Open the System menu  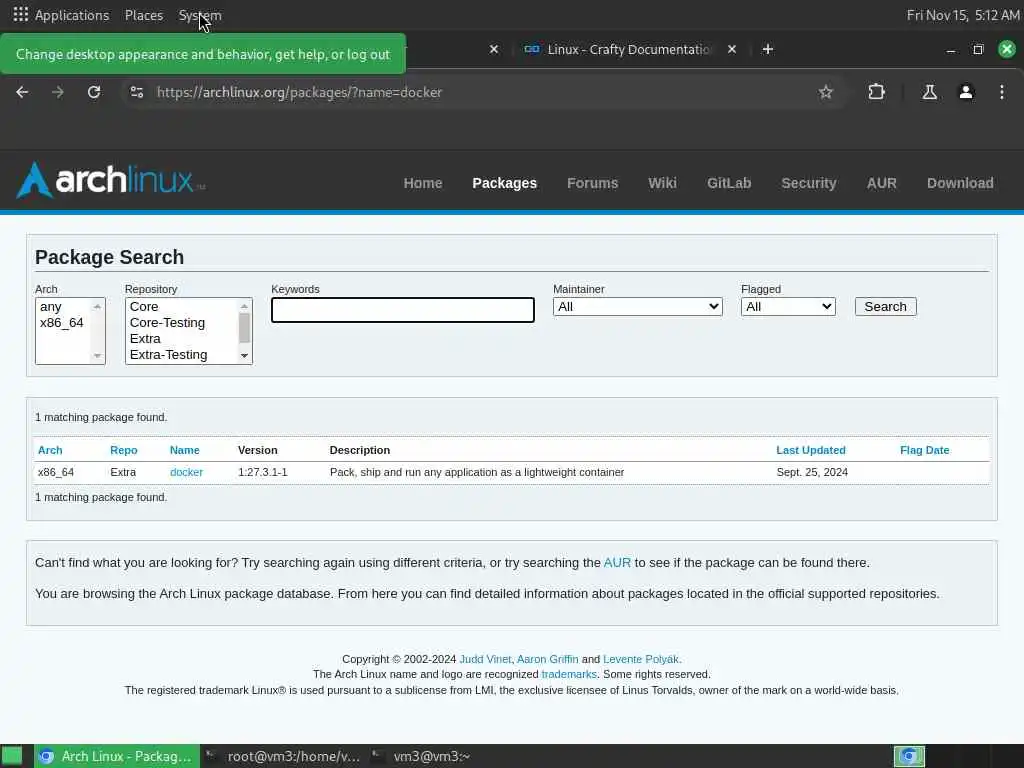click(x=200, y=15)
